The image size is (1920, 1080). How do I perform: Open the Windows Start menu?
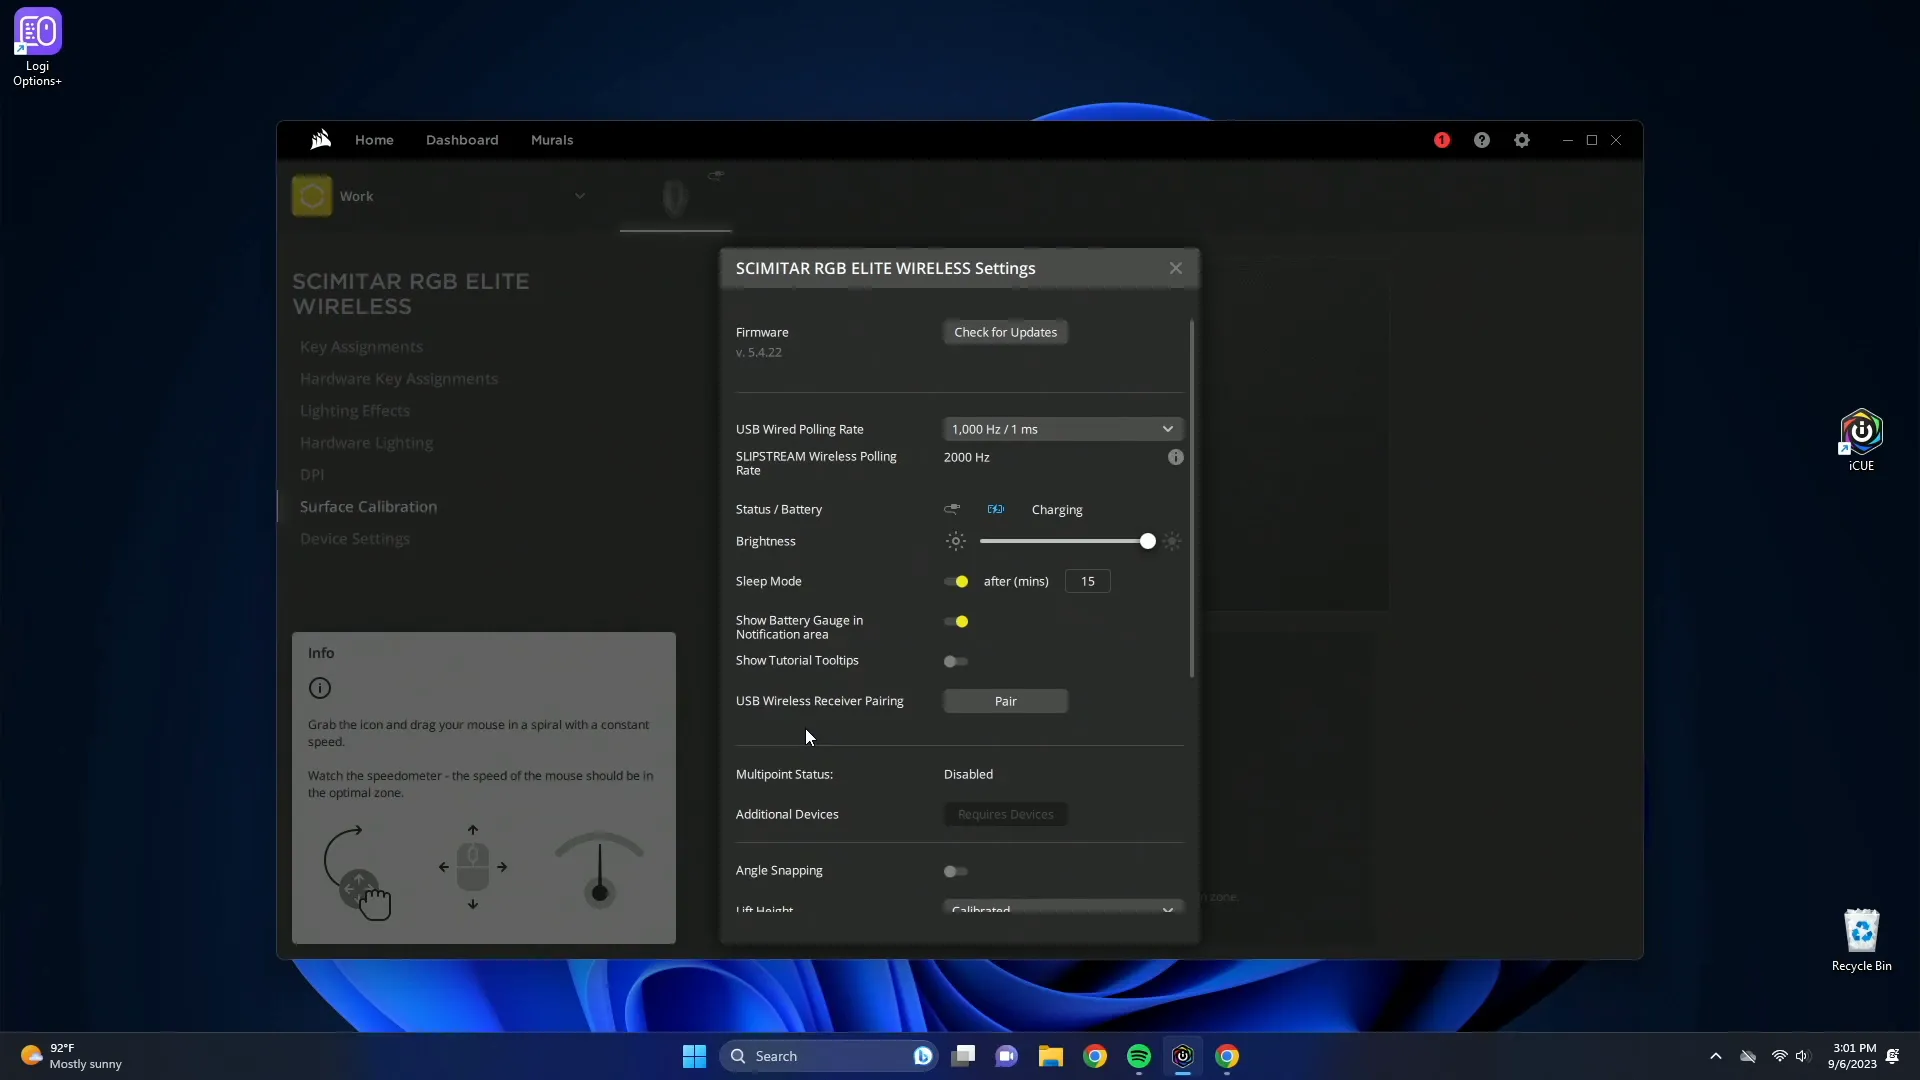pyautogui.click(x=694, y=1056)
